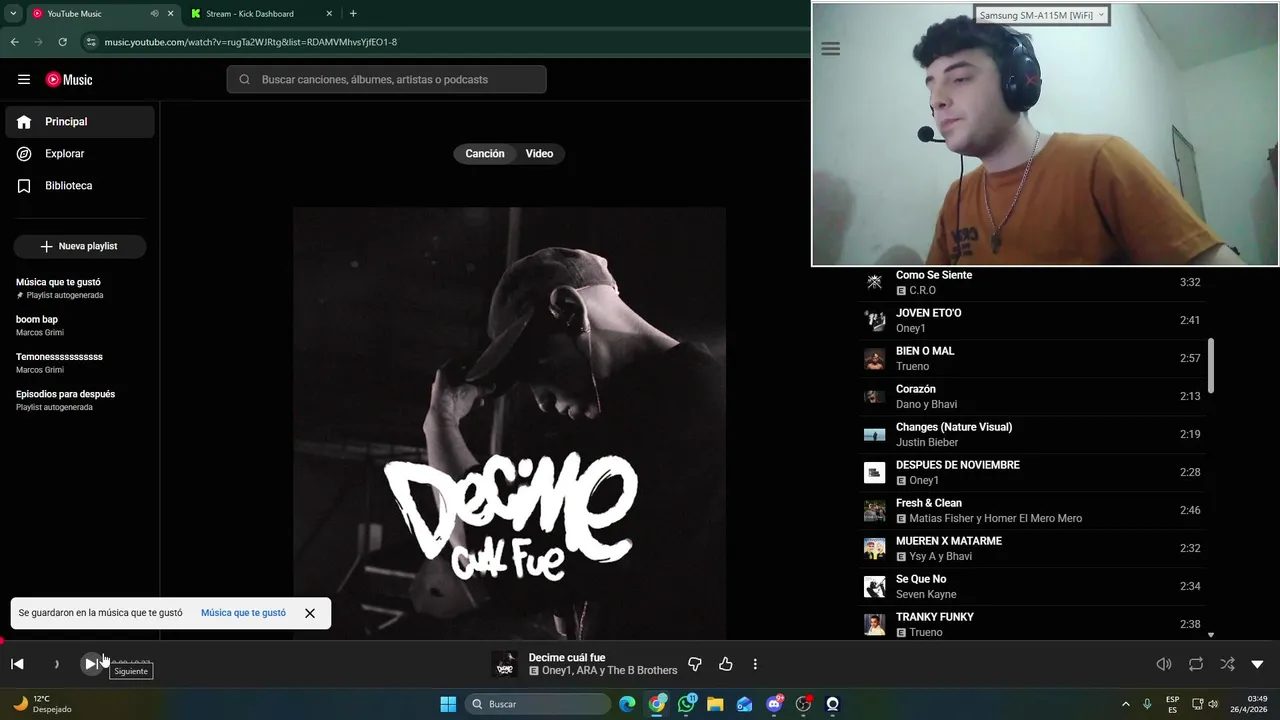
Task: Show hidden system tray icons
Action: tap(1125, 704)
